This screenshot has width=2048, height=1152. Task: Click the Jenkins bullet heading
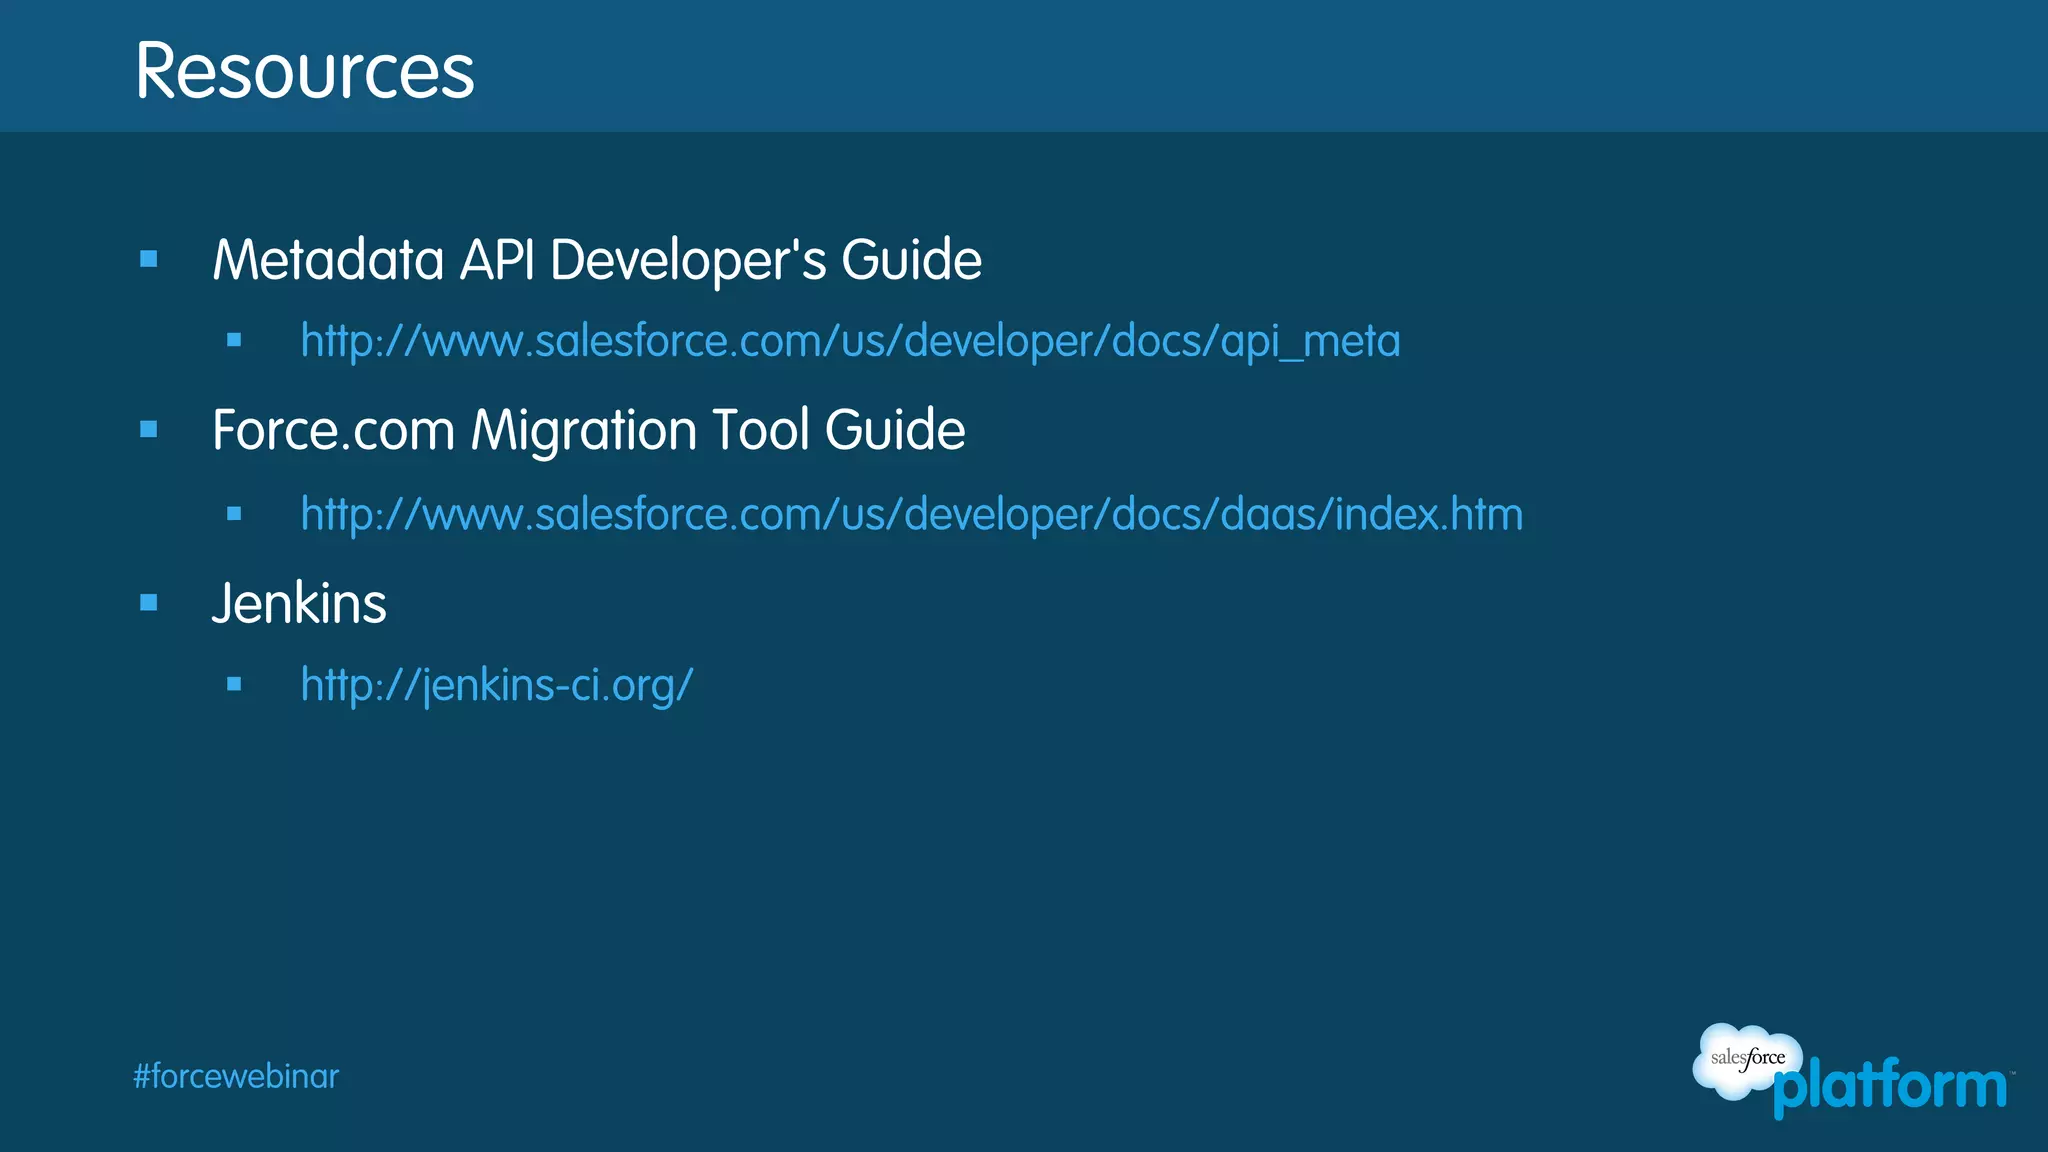[x=299, y=603]
